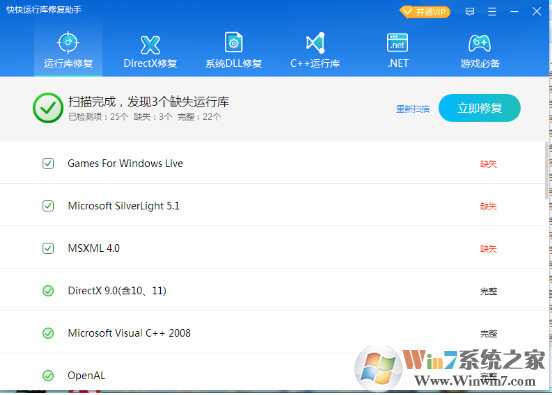Select the DirectX 9.0(含10、11) label
Image resolution: width=552 pixels, height=395 pixels.
(117, 291)
